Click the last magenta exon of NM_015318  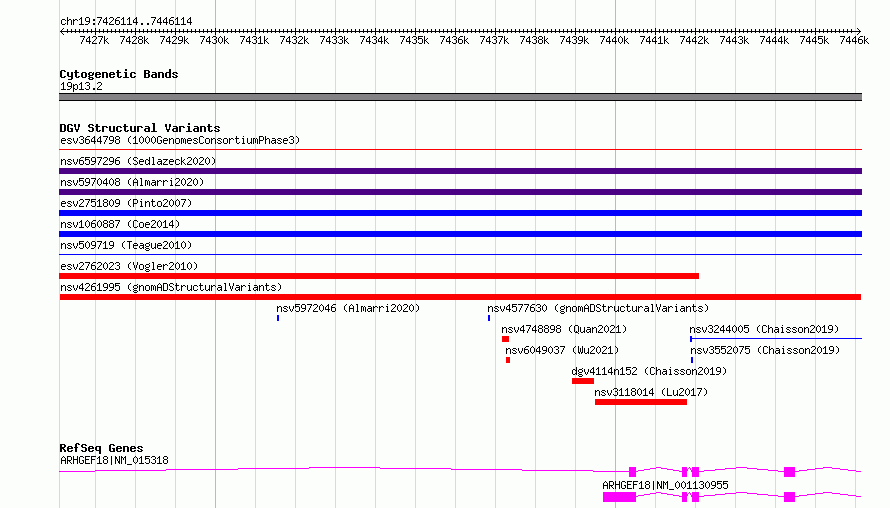click(x=790, y=472)
